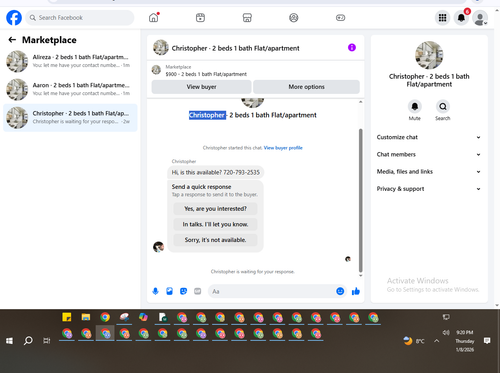
Task: Send quick response Sorry, it's not available.
Action: pos(215,240)
